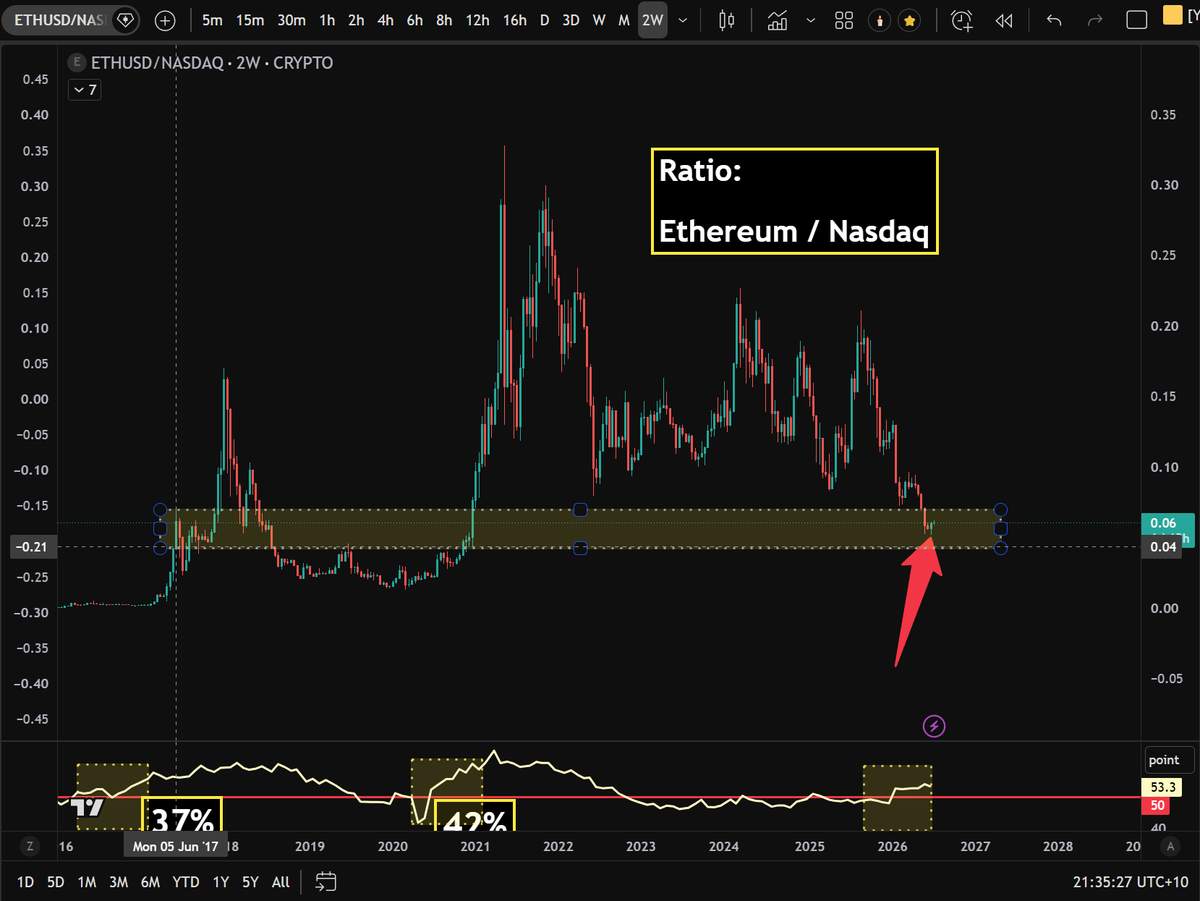1200x901 pixels.
Task: Expand the timeframe interval dropdown chevron
Action: [683, 20]
